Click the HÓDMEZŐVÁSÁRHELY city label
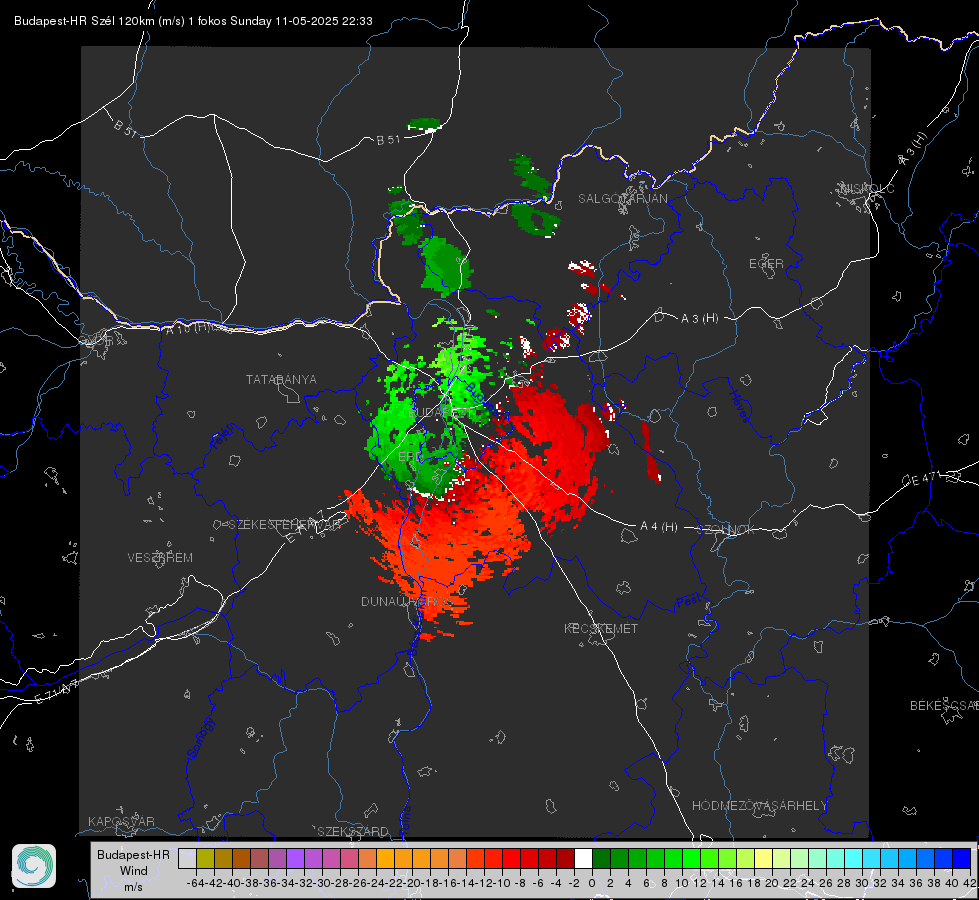The width and height of the screenshot is (979, 900). (x=759, y=806)
